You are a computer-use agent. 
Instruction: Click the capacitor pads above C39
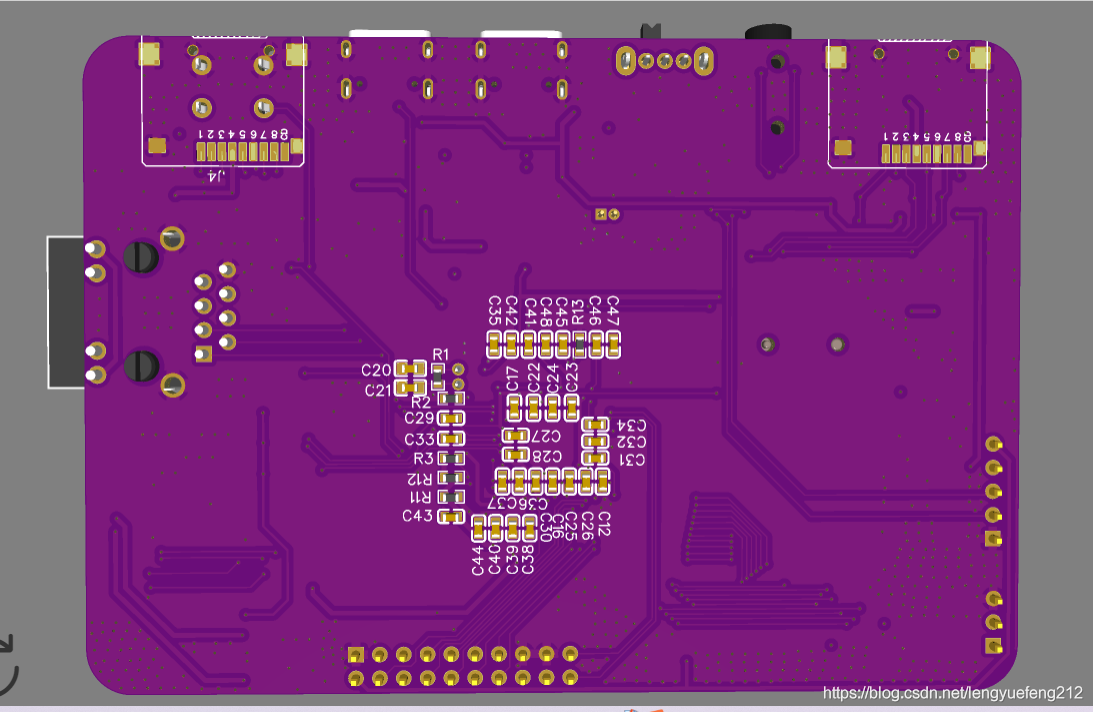512,529
